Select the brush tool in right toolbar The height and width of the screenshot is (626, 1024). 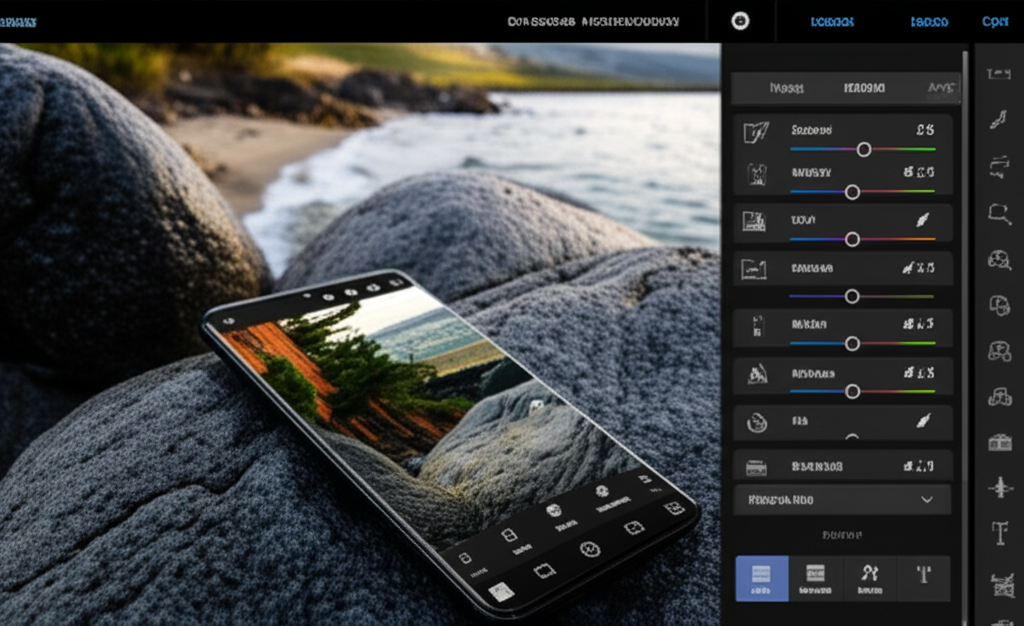[x=998, y=119]
